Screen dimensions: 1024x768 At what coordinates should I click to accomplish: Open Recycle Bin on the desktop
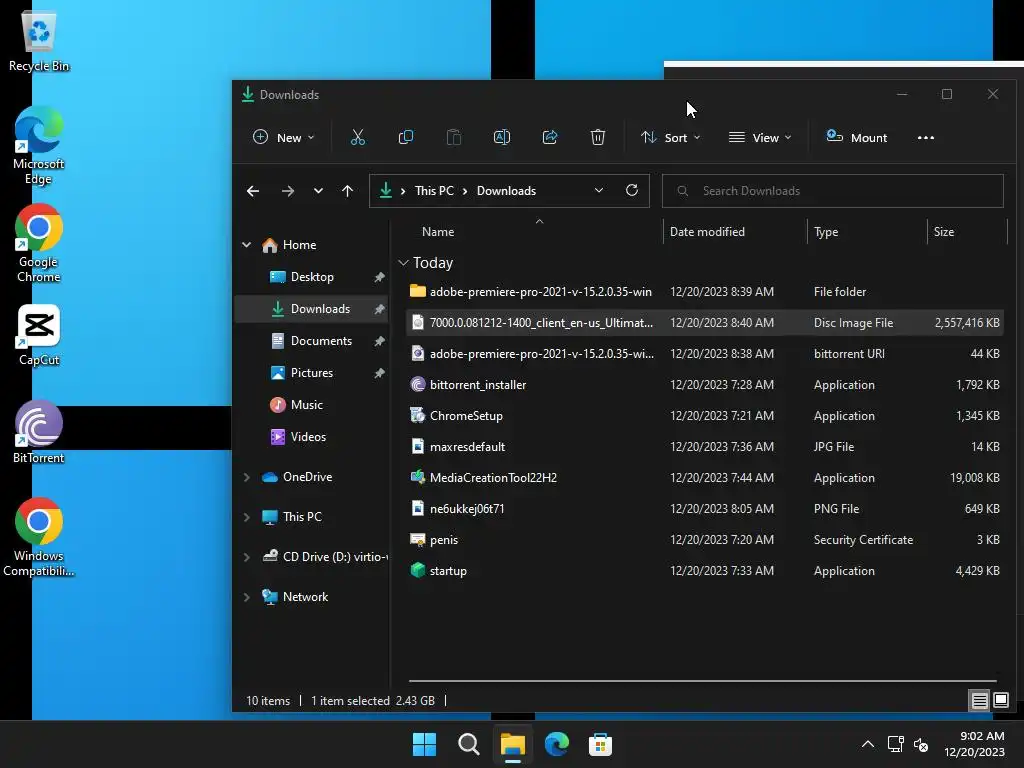click(39, 40)
